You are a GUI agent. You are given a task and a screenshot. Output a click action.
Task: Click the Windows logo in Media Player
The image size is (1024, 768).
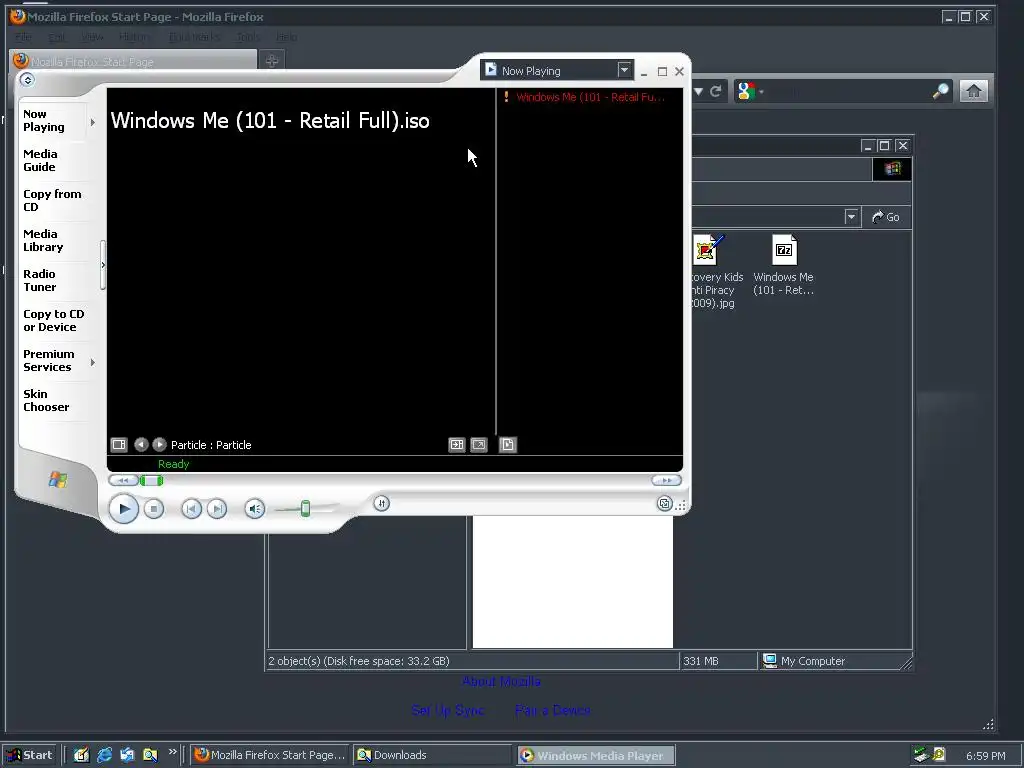57,480
